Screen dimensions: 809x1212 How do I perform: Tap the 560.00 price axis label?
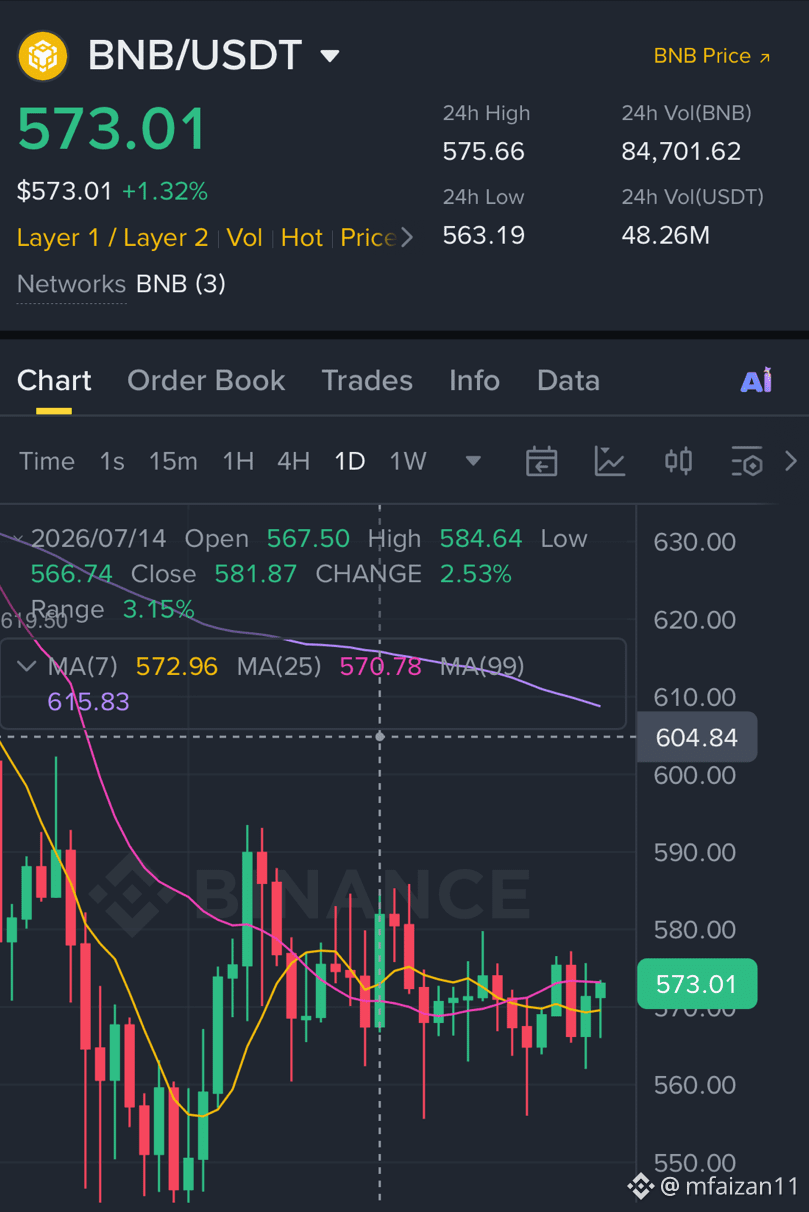[x=694, y=1085]
